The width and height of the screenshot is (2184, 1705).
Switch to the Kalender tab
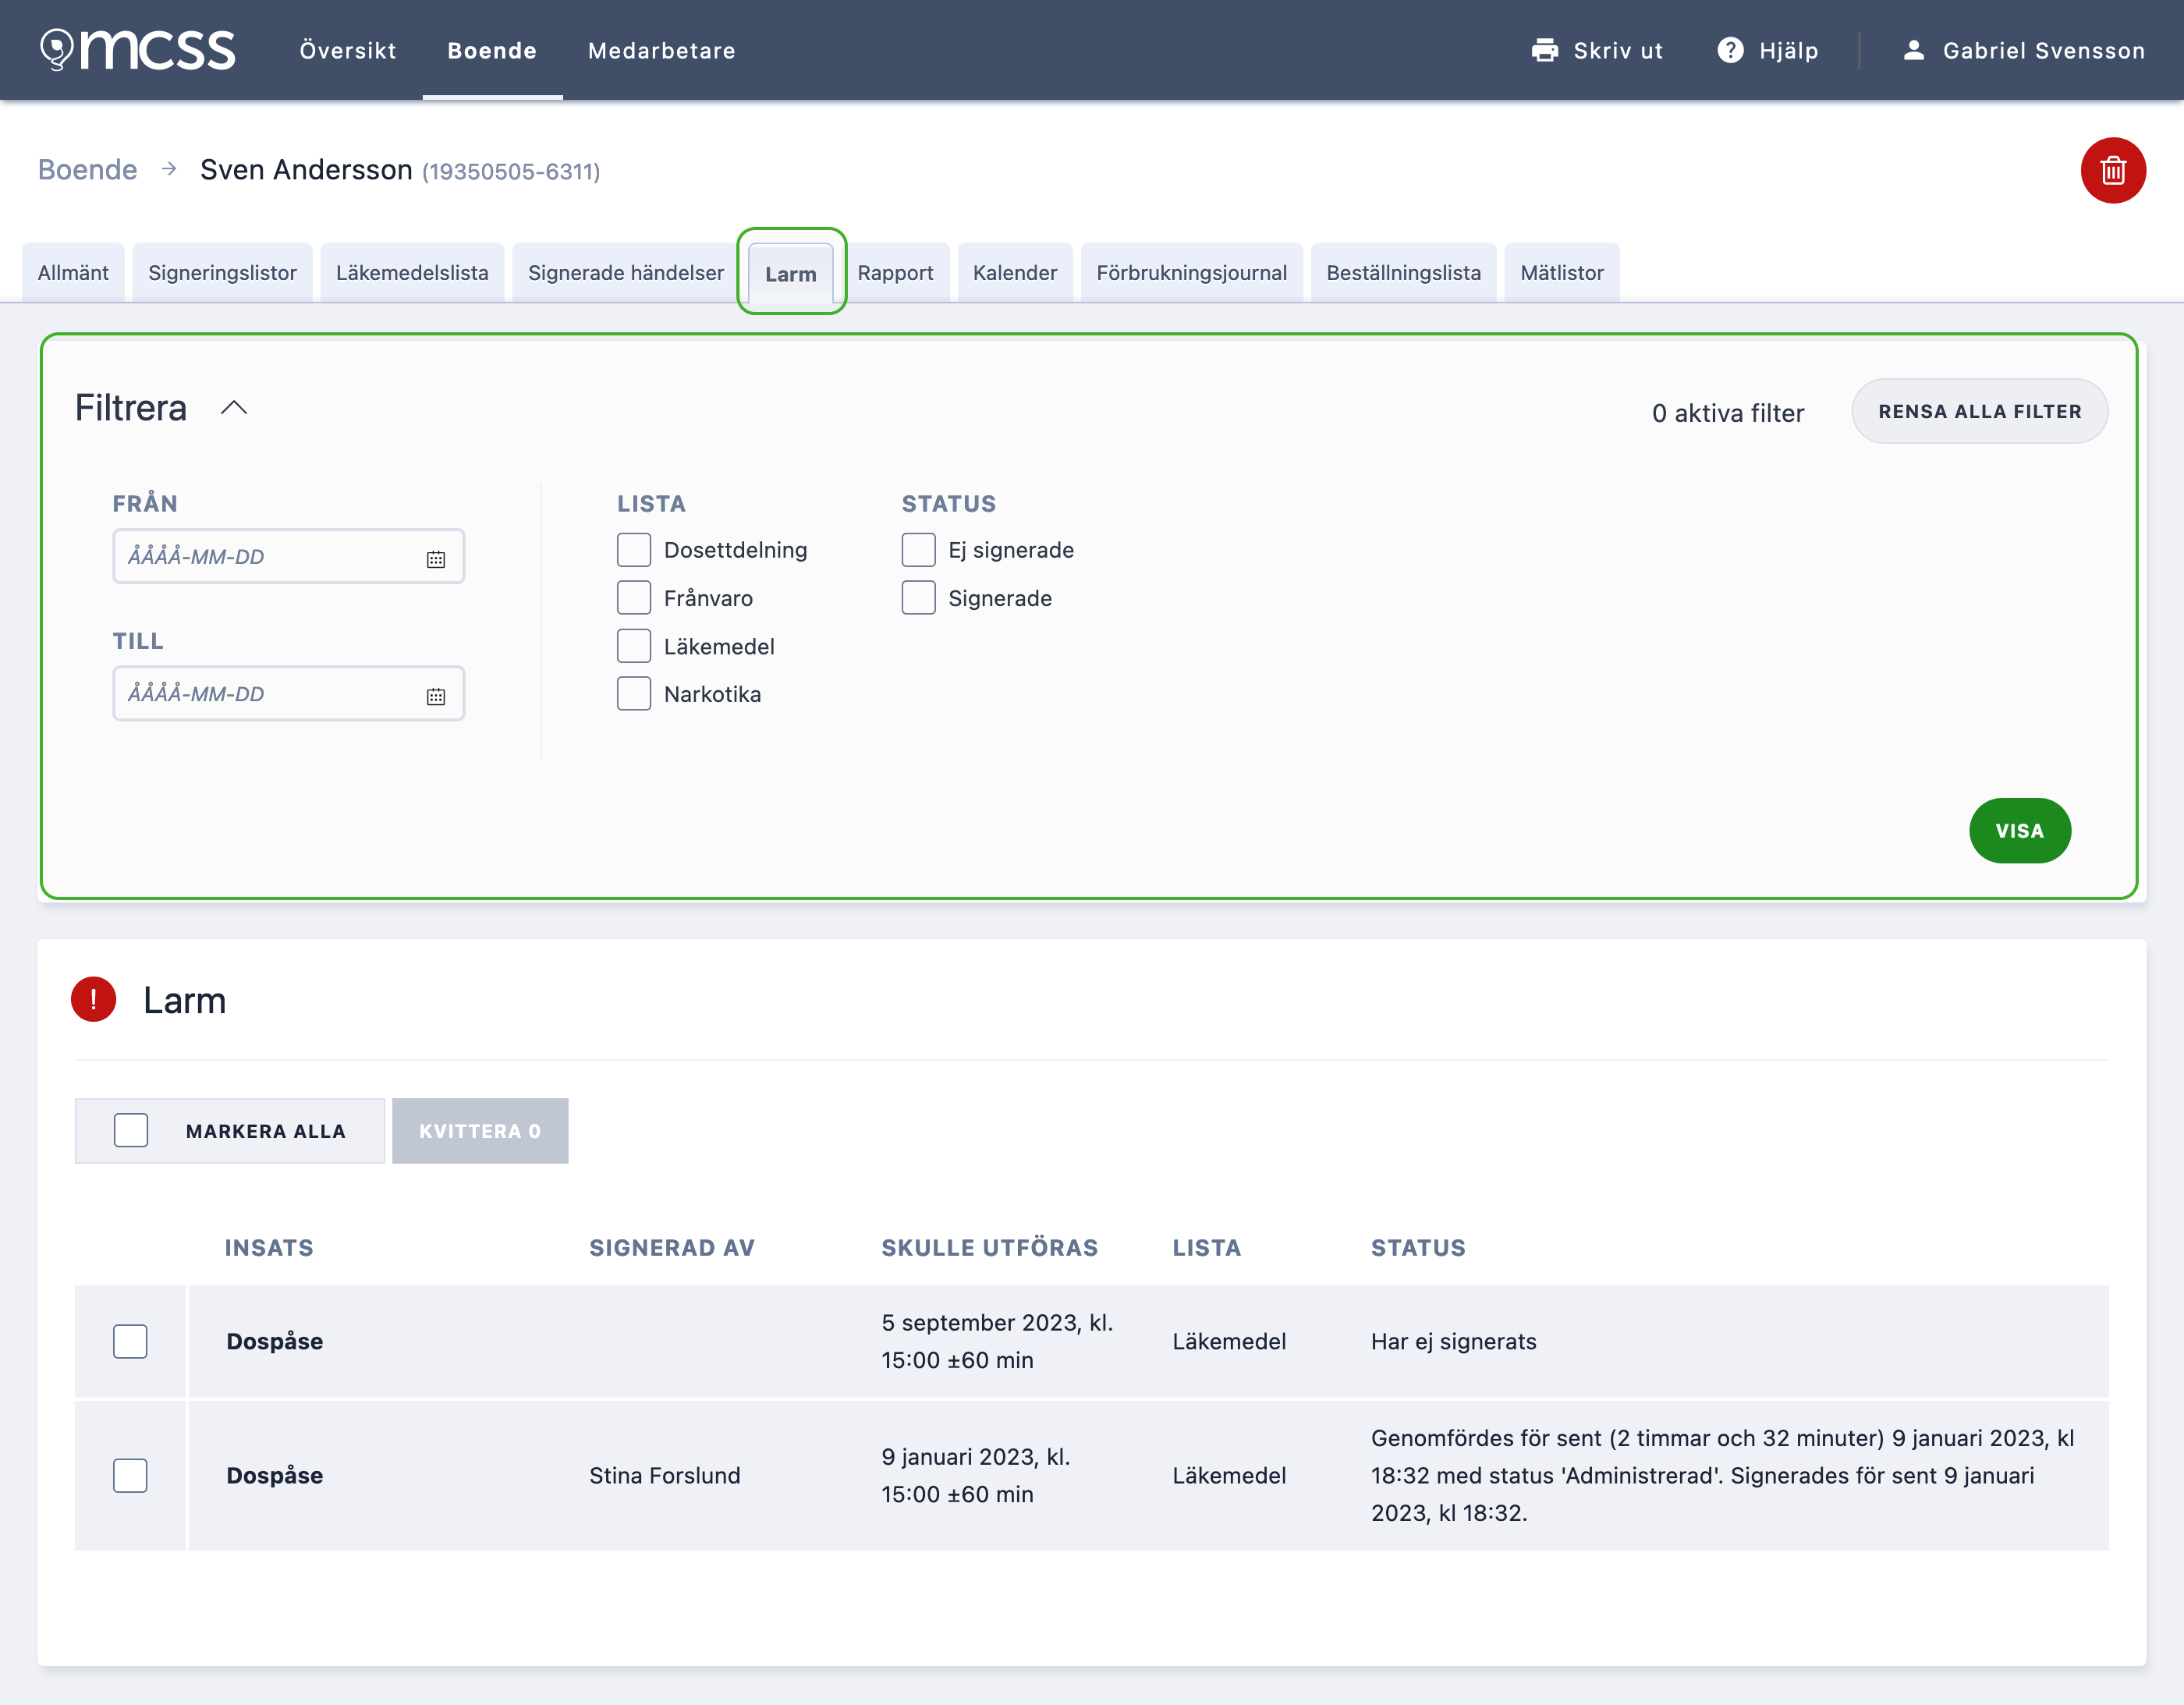(x=1015, y=272)
